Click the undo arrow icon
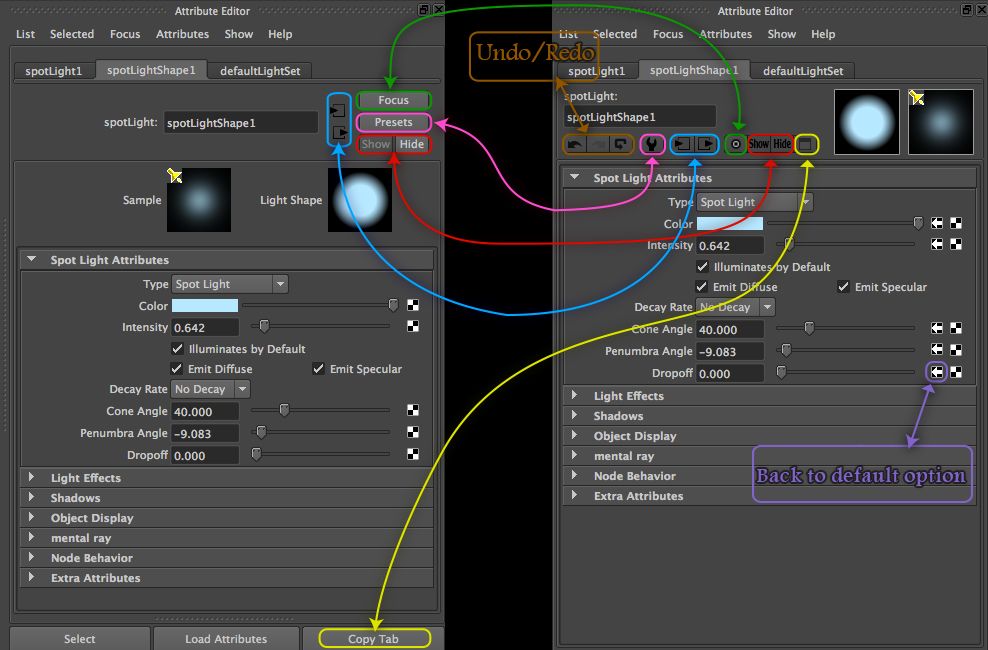Image resolution: width=988 pixels, height=650 pixels. pos(575,144)
